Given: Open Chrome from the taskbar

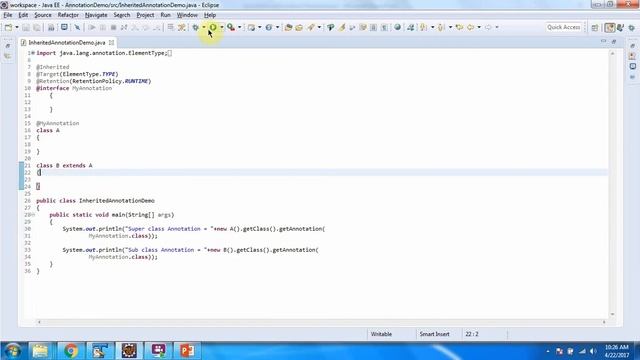Looking at the screenshot, I should [x=70, y=351].
